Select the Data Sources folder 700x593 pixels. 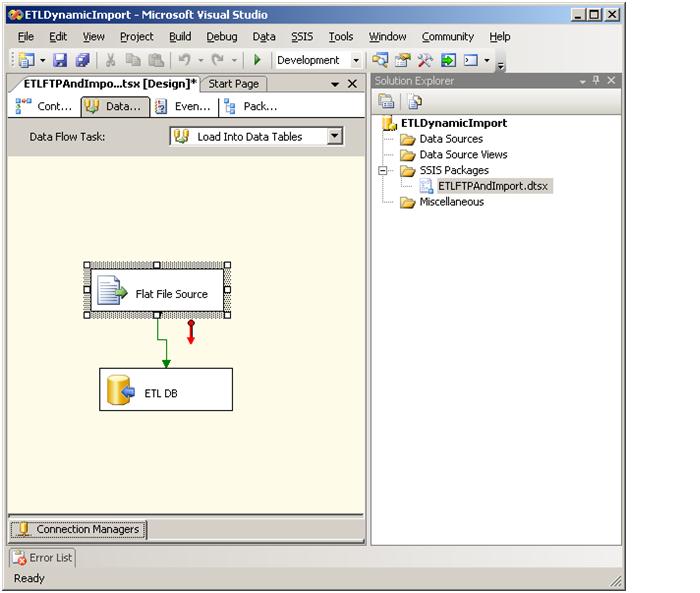(451, 139)
